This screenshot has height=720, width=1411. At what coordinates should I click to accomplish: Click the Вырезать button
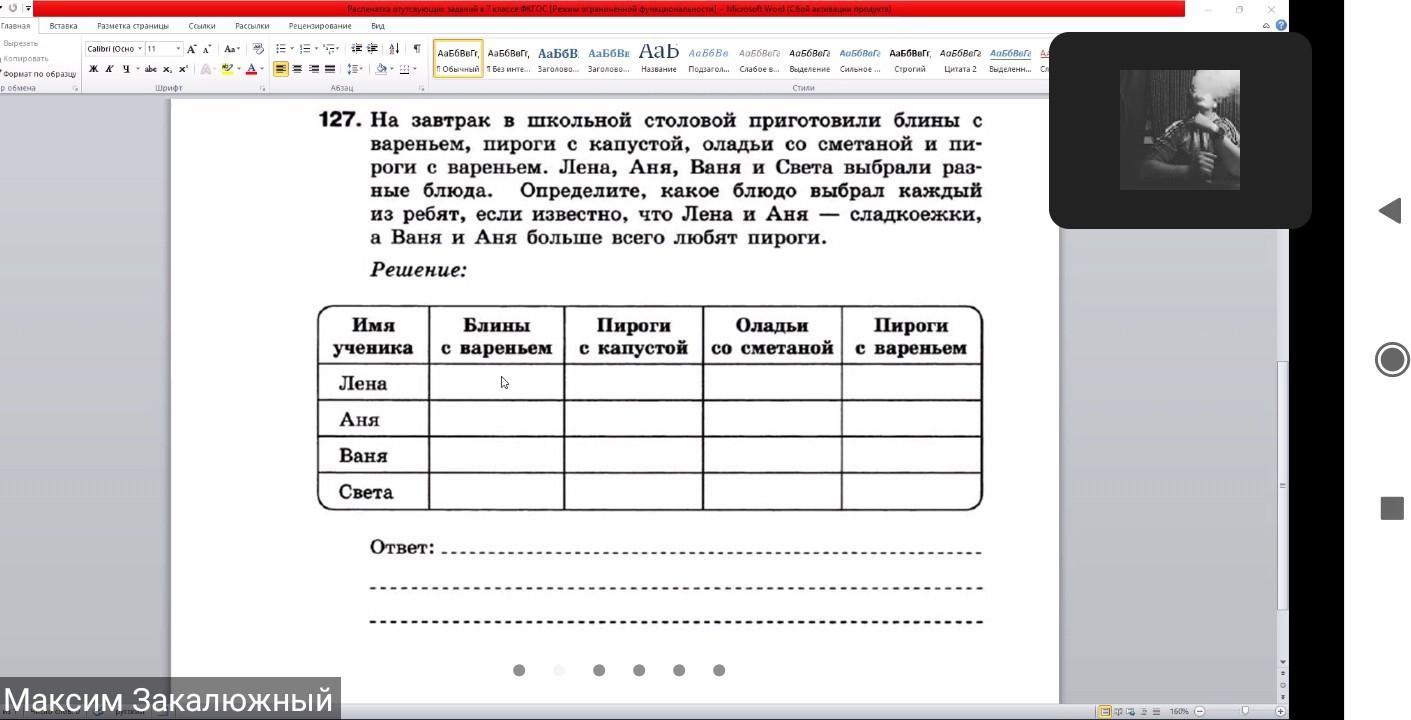(19, 44)
